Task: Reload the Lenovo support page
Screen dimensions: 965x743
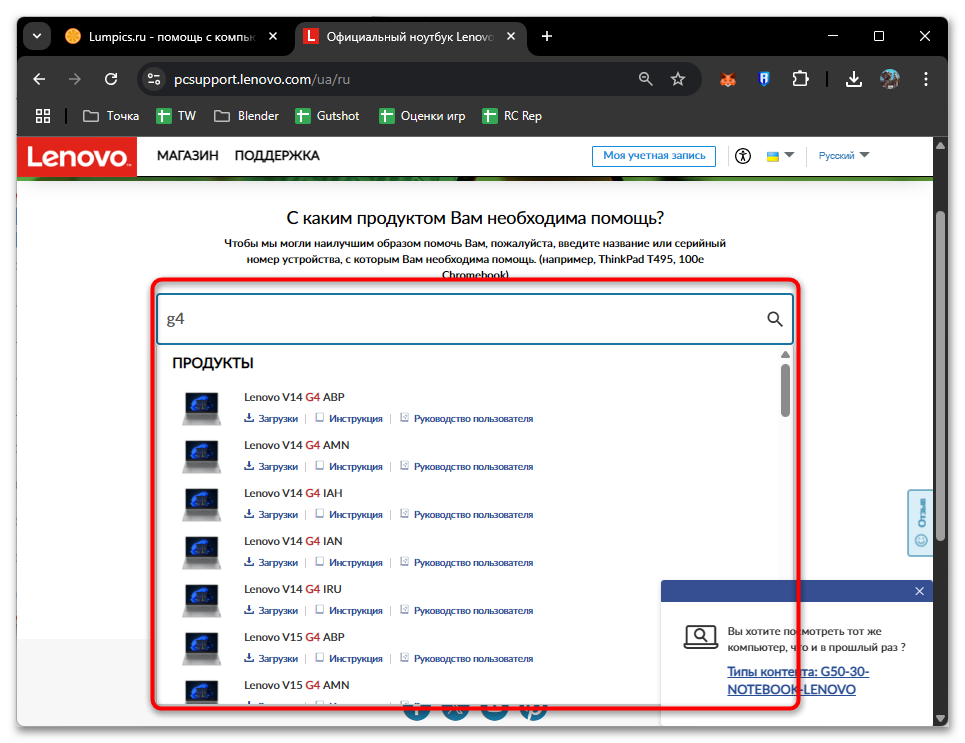Action: 111,79
